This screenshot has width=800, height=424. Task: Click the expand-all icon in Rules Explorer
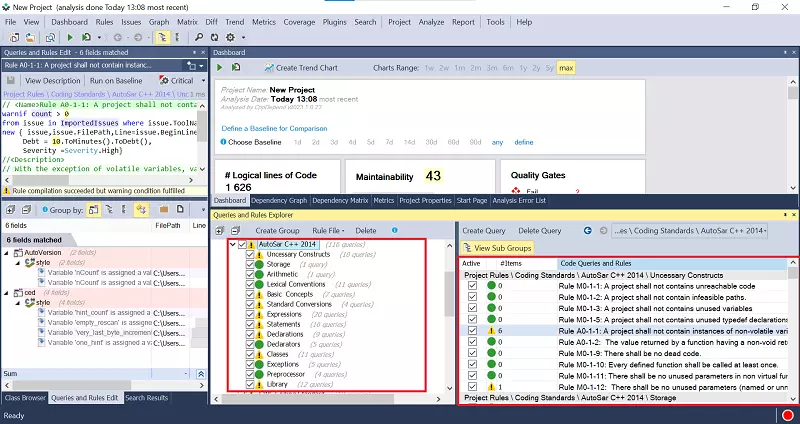pyautogui.click(x=220, y=231)
